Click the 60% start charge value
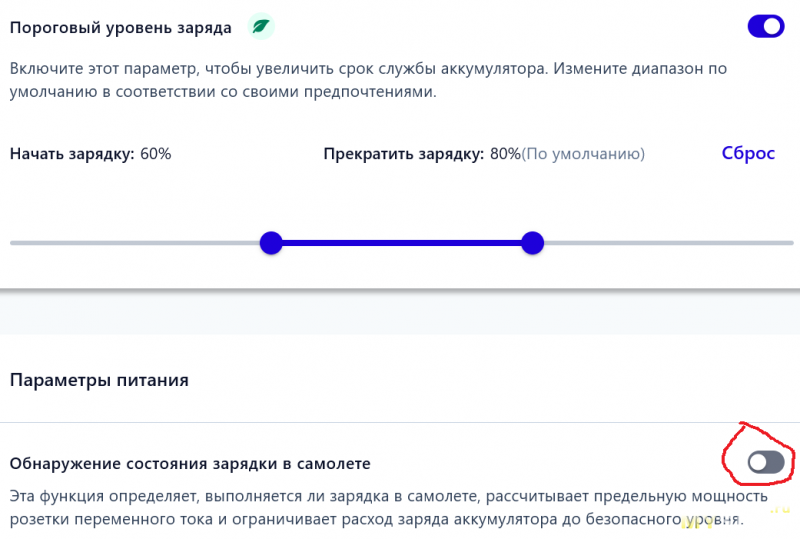 pyautogui.click(x=156, y=154)
